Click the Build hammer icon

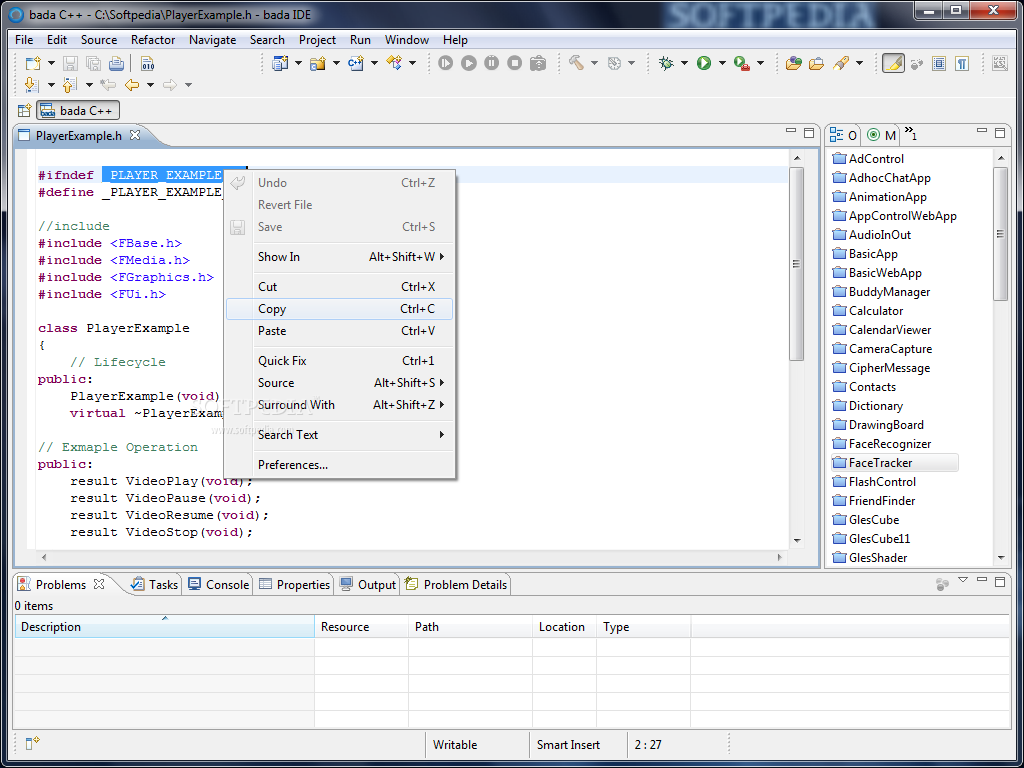tap(576, 63)
